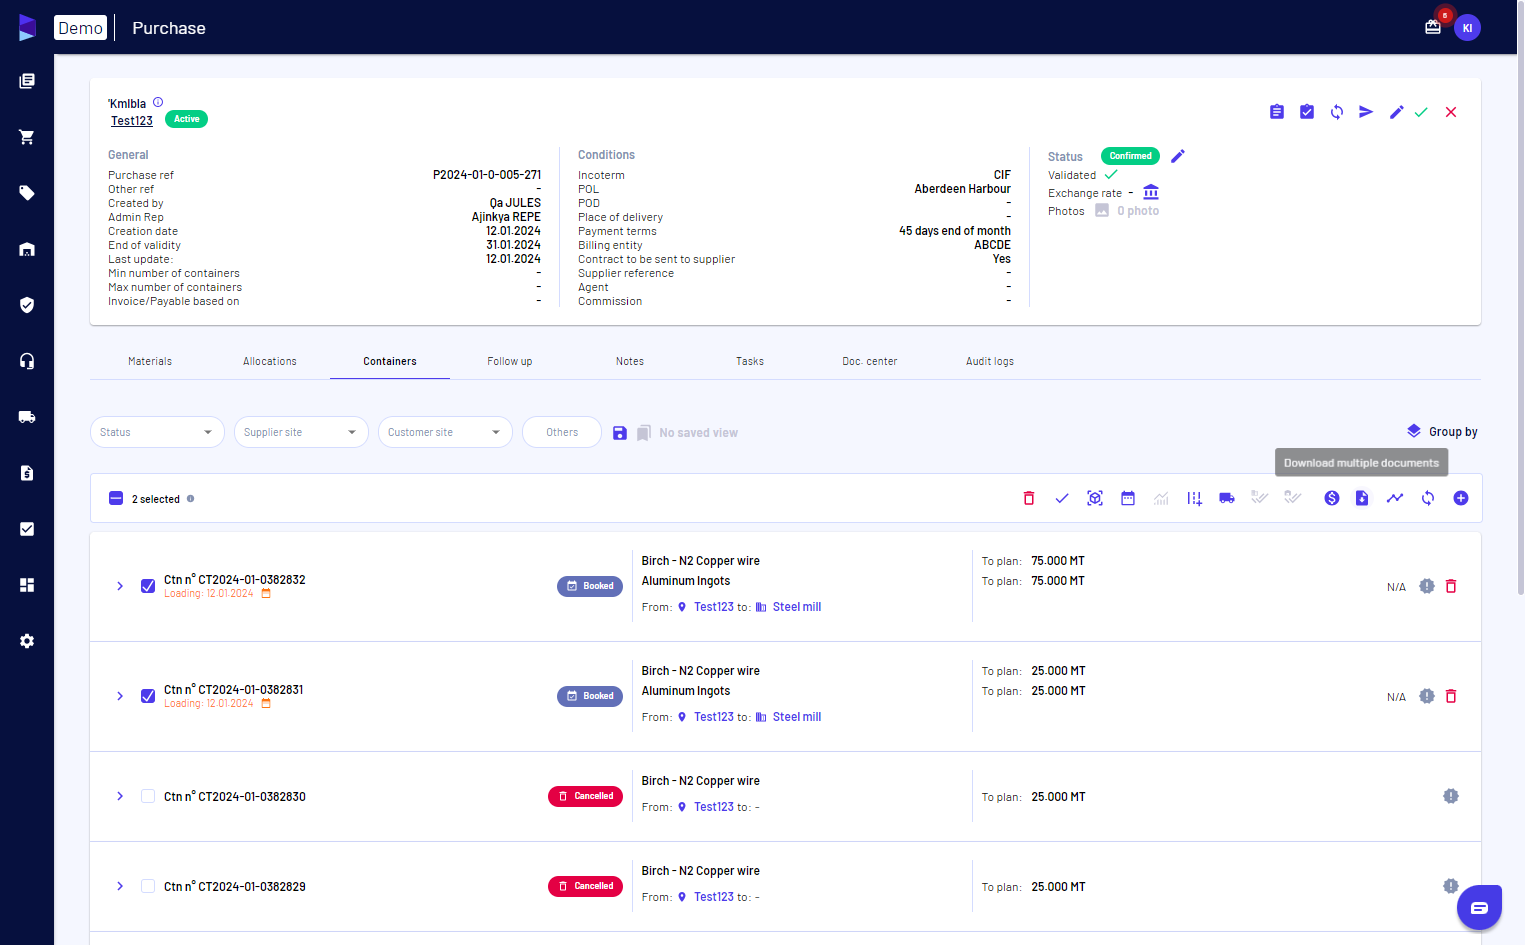Expand container row CT2024-01-0382832
1525x945 pixels.
[x=120, y=586]
